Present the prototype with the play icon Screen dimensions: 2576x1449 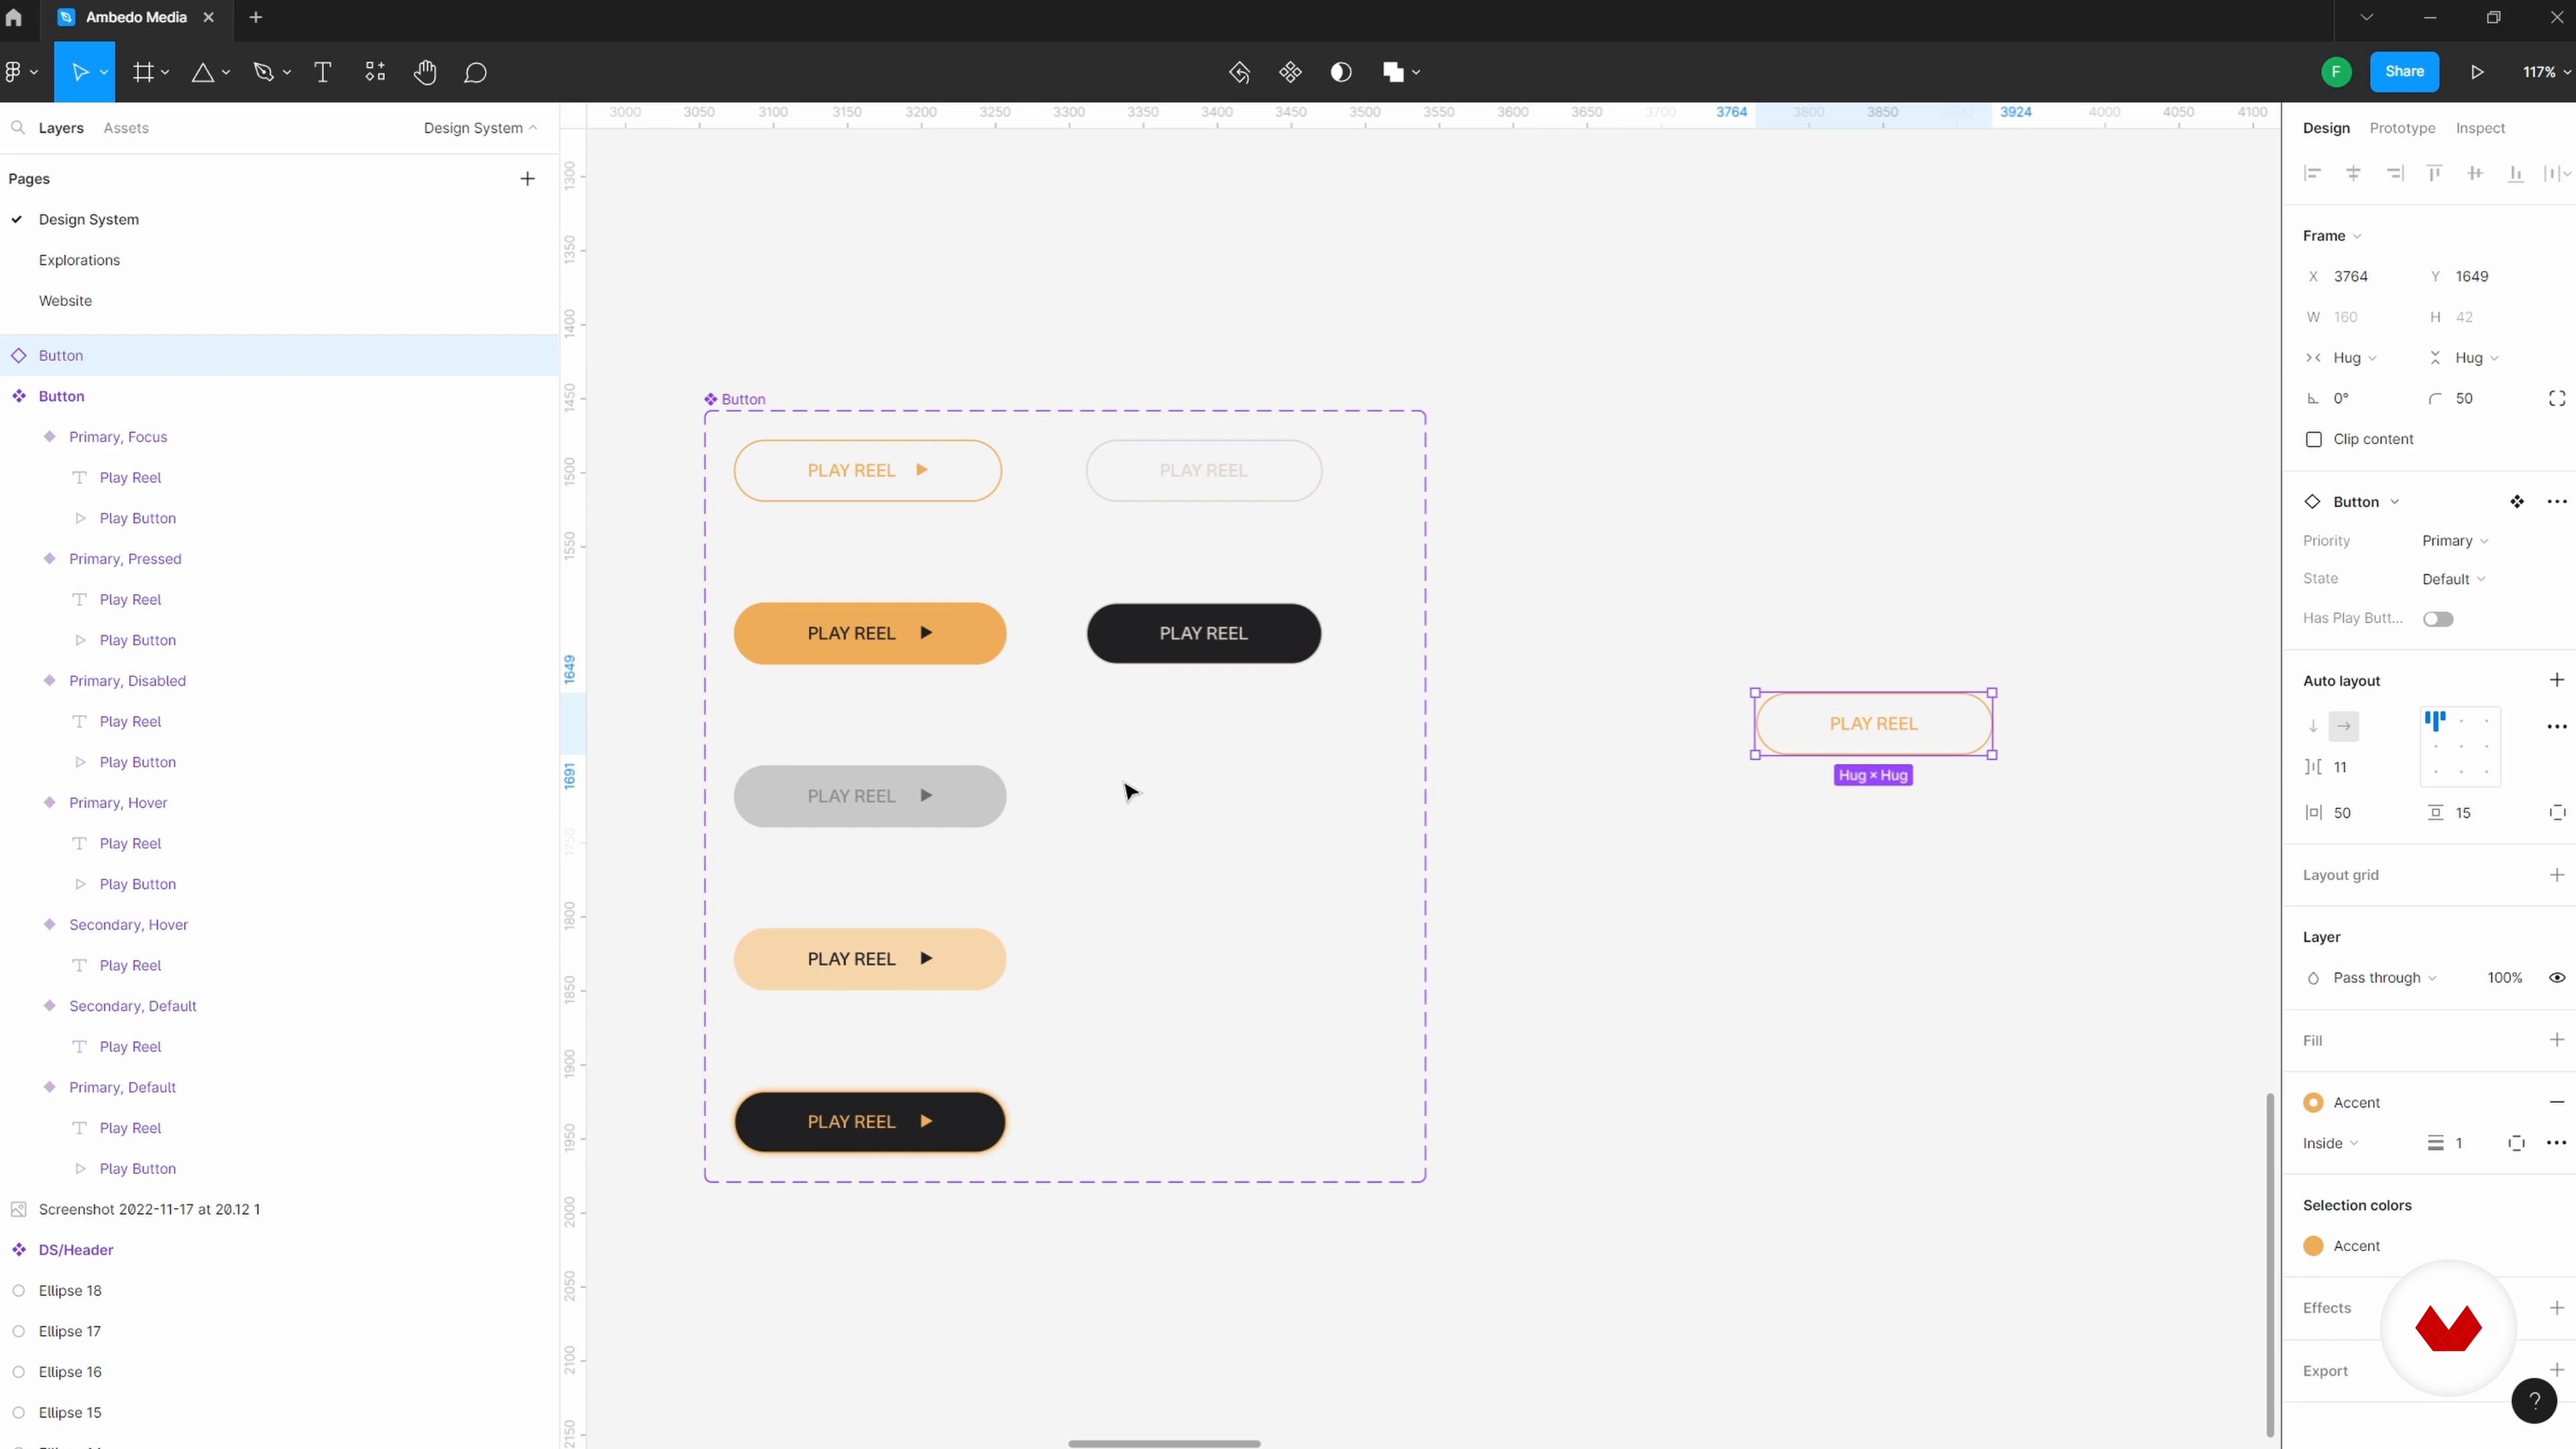(x=2477, y=72)
